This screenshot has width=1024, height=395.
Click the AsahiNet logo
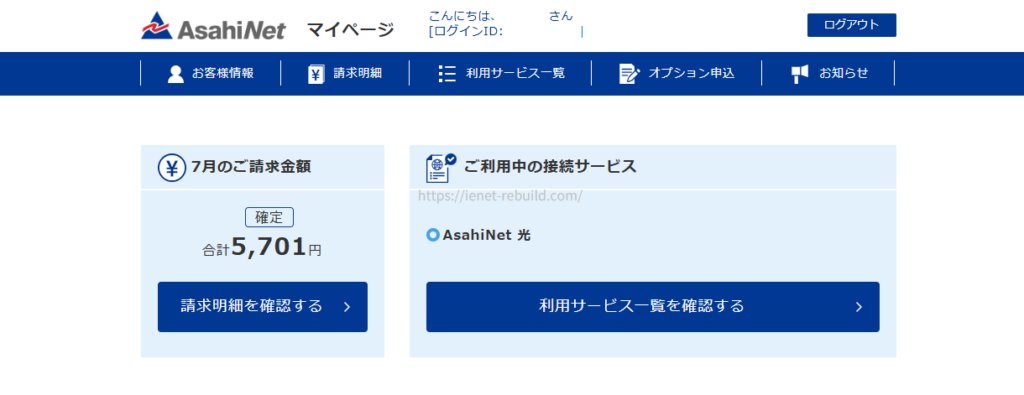(214, 26)
